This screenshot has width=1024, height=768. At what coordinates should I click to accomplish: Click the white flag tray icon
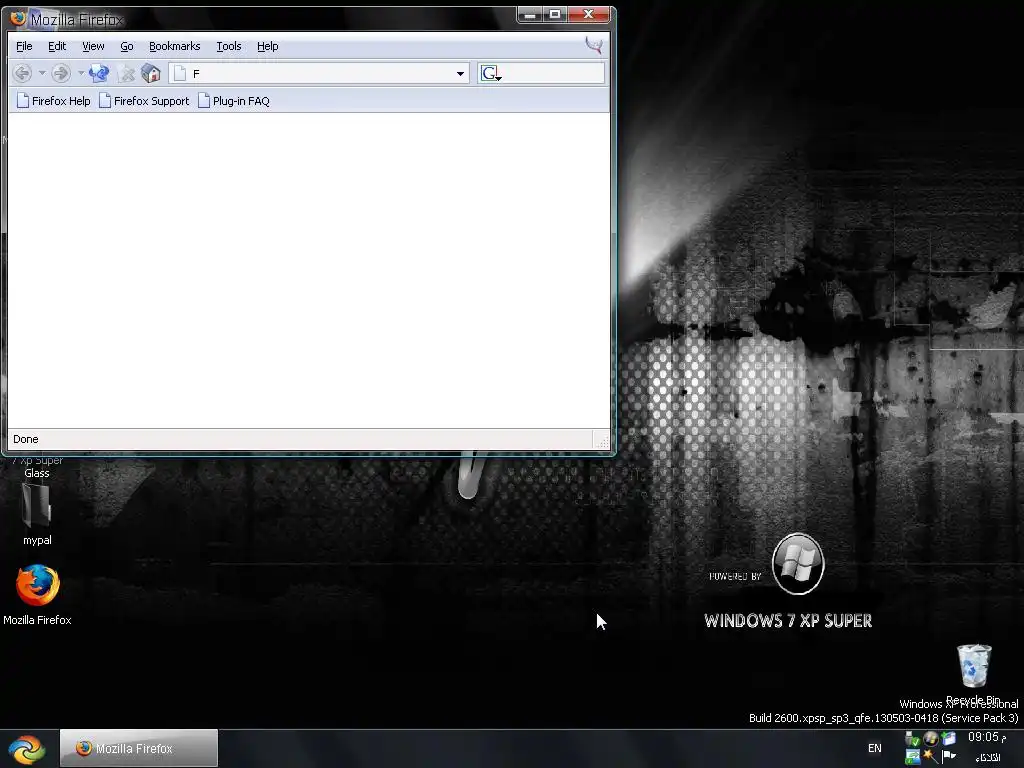point(948,757)
